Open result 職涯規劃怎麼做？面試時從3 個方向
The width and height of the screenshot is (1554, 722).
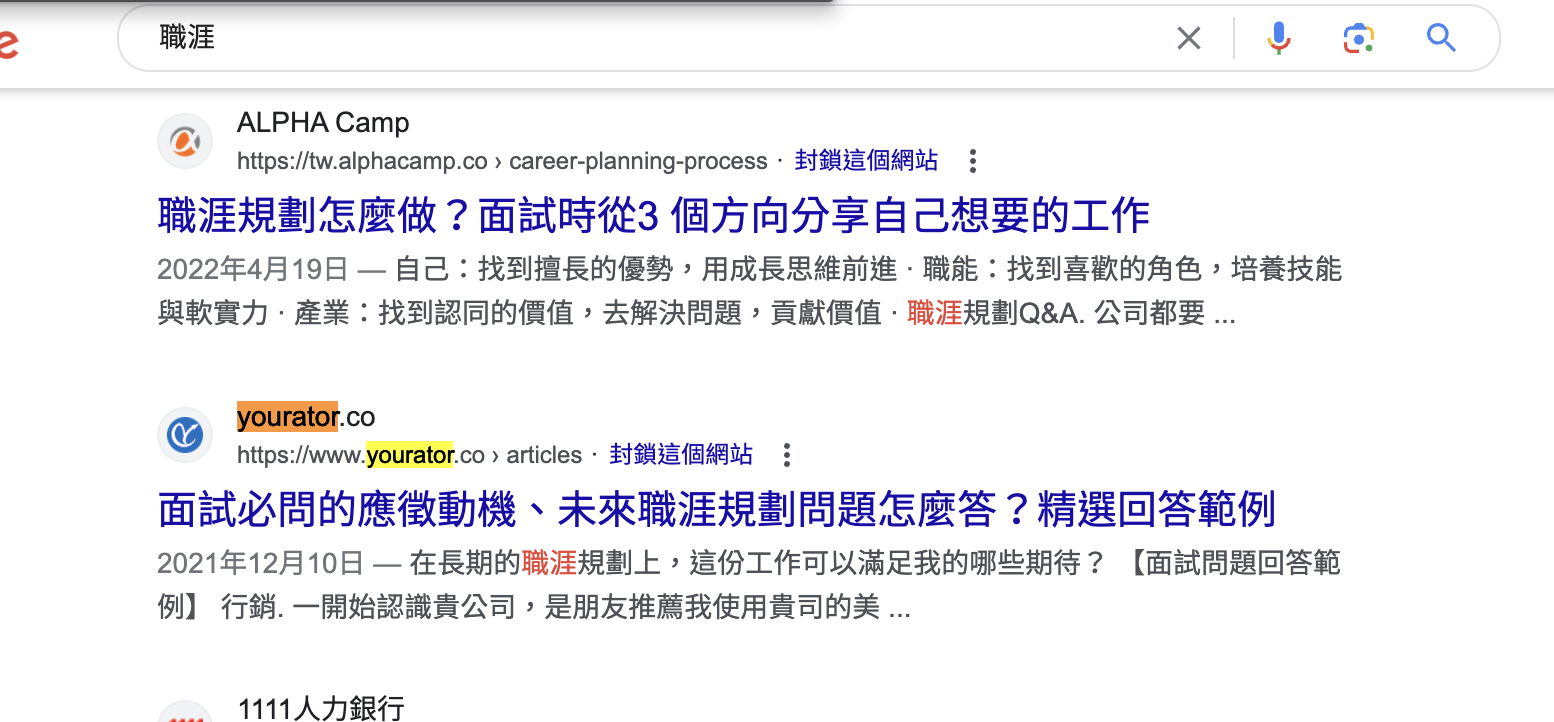(x=653, y=215)
